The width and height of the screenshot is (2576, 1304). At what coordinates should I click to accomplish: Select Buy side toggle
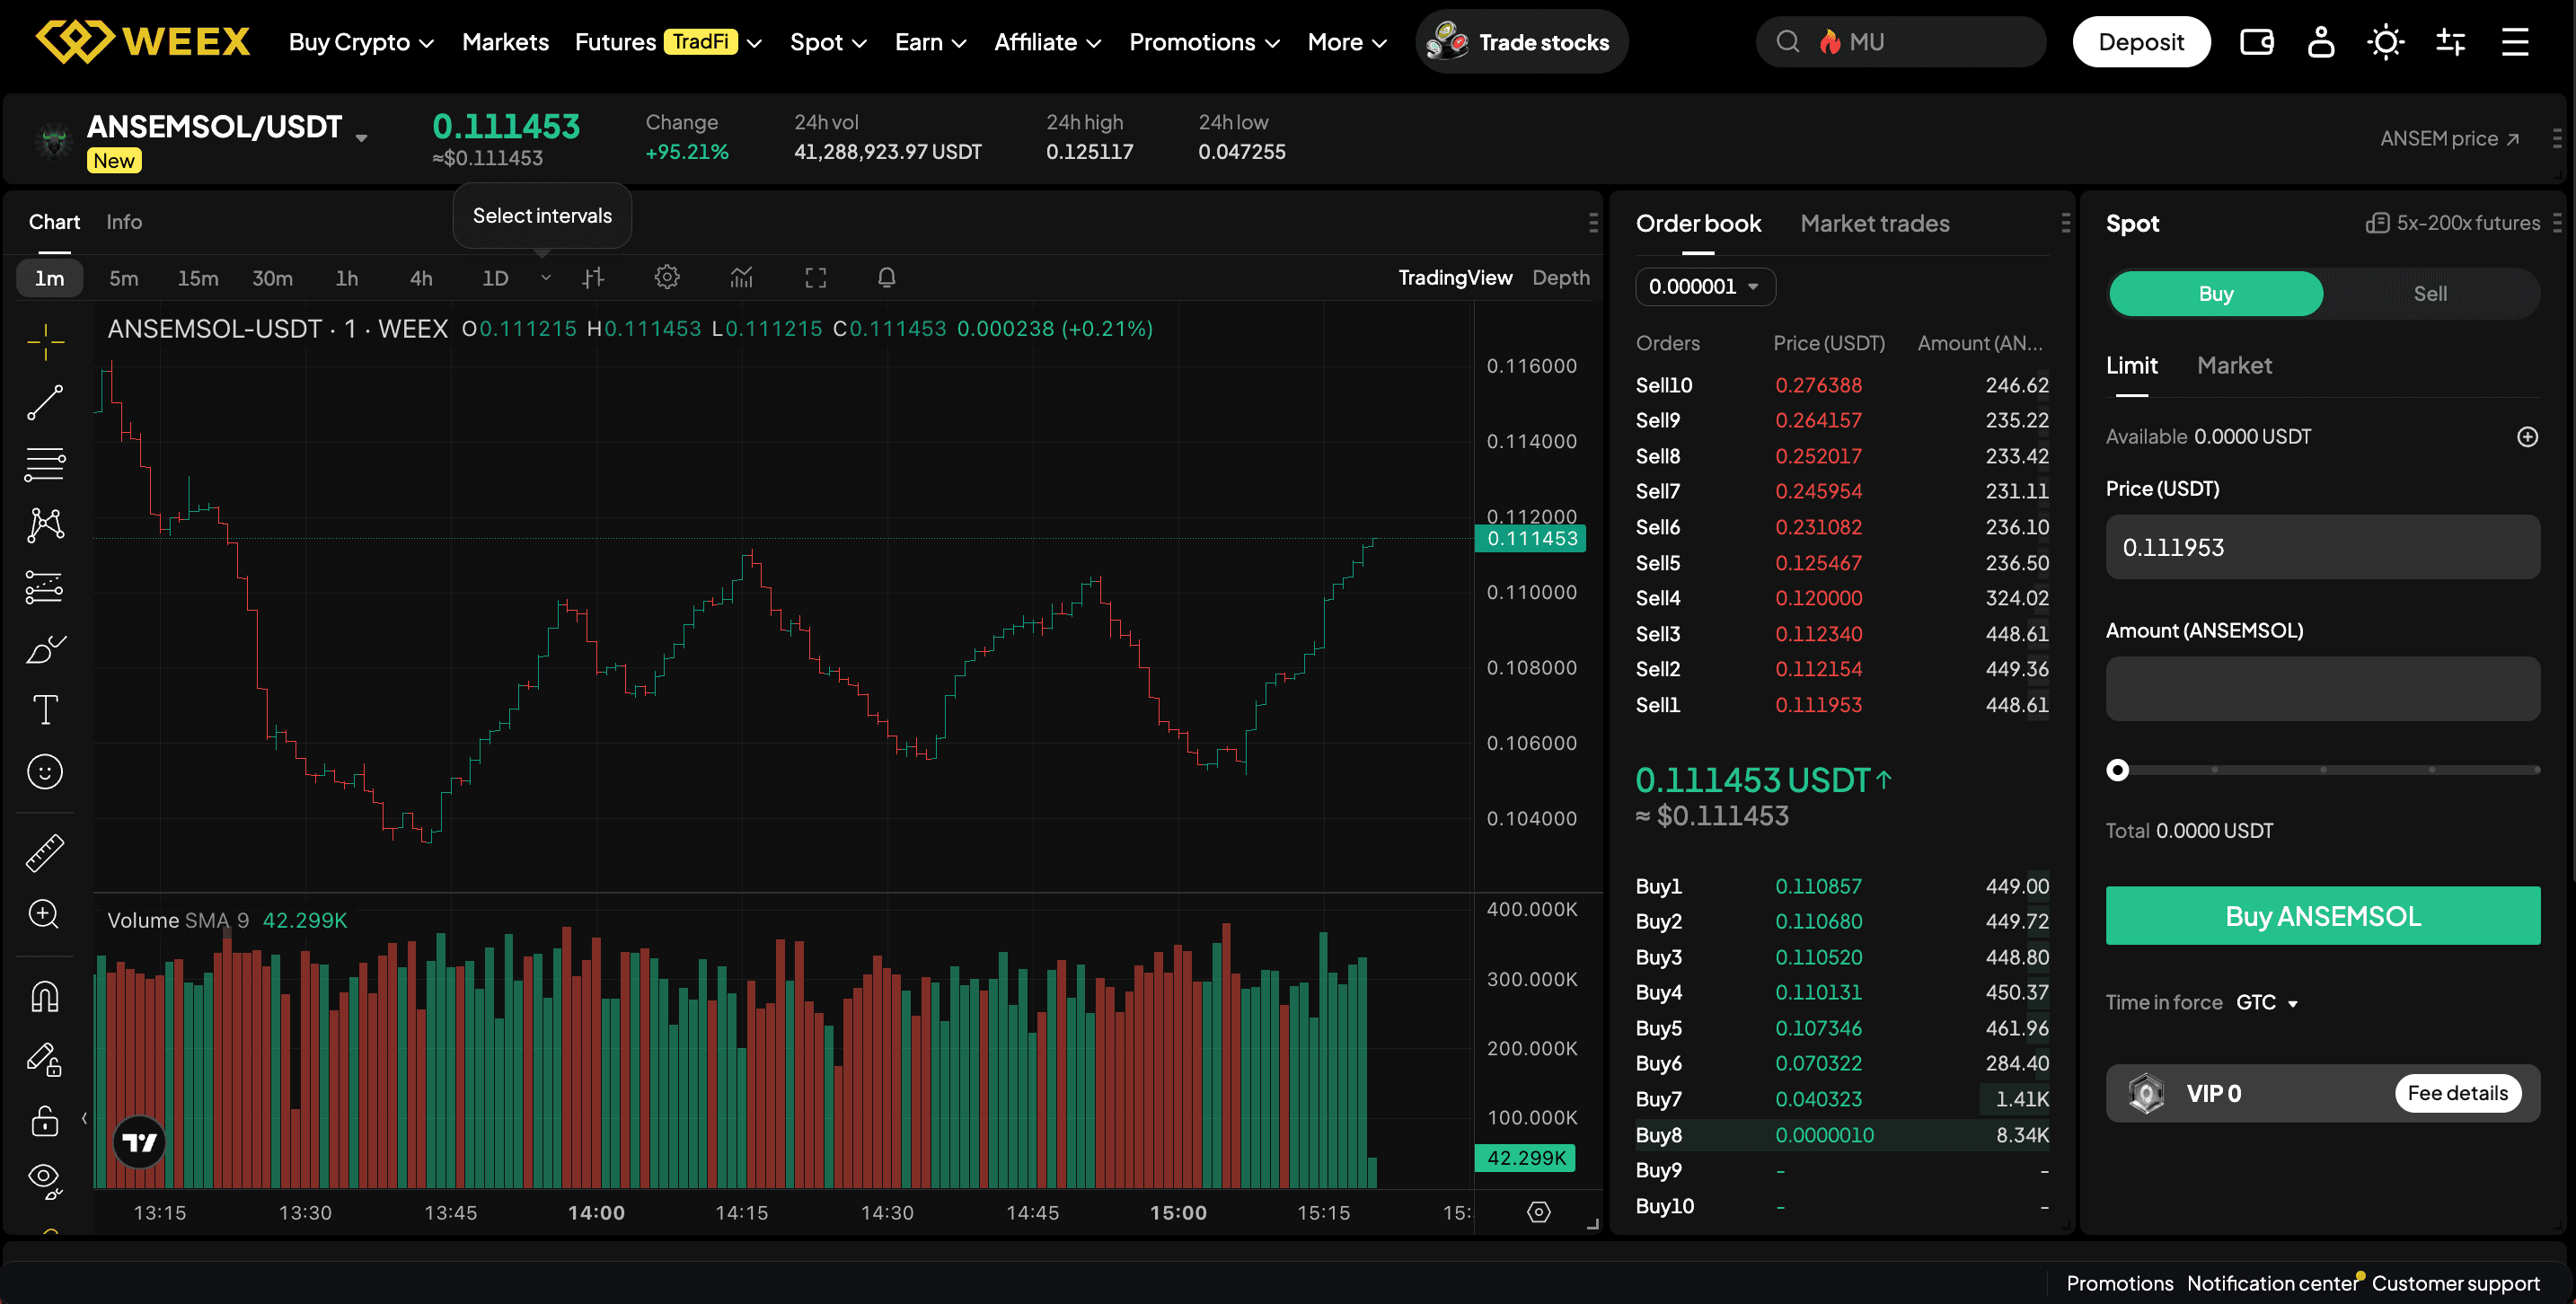pyautogui.click(x=2216, y=294)
